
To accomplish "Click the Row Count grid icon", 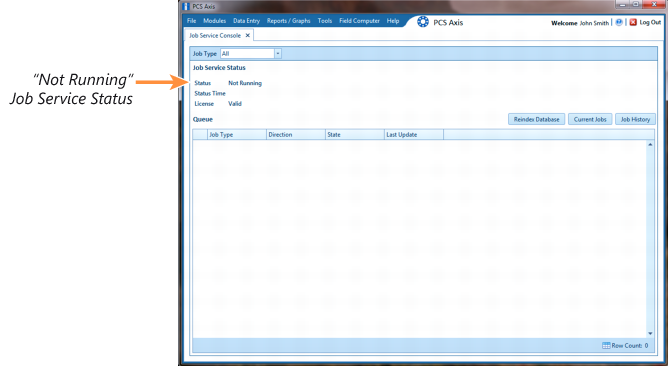I will pyautogui.click(x=606, y=345).
